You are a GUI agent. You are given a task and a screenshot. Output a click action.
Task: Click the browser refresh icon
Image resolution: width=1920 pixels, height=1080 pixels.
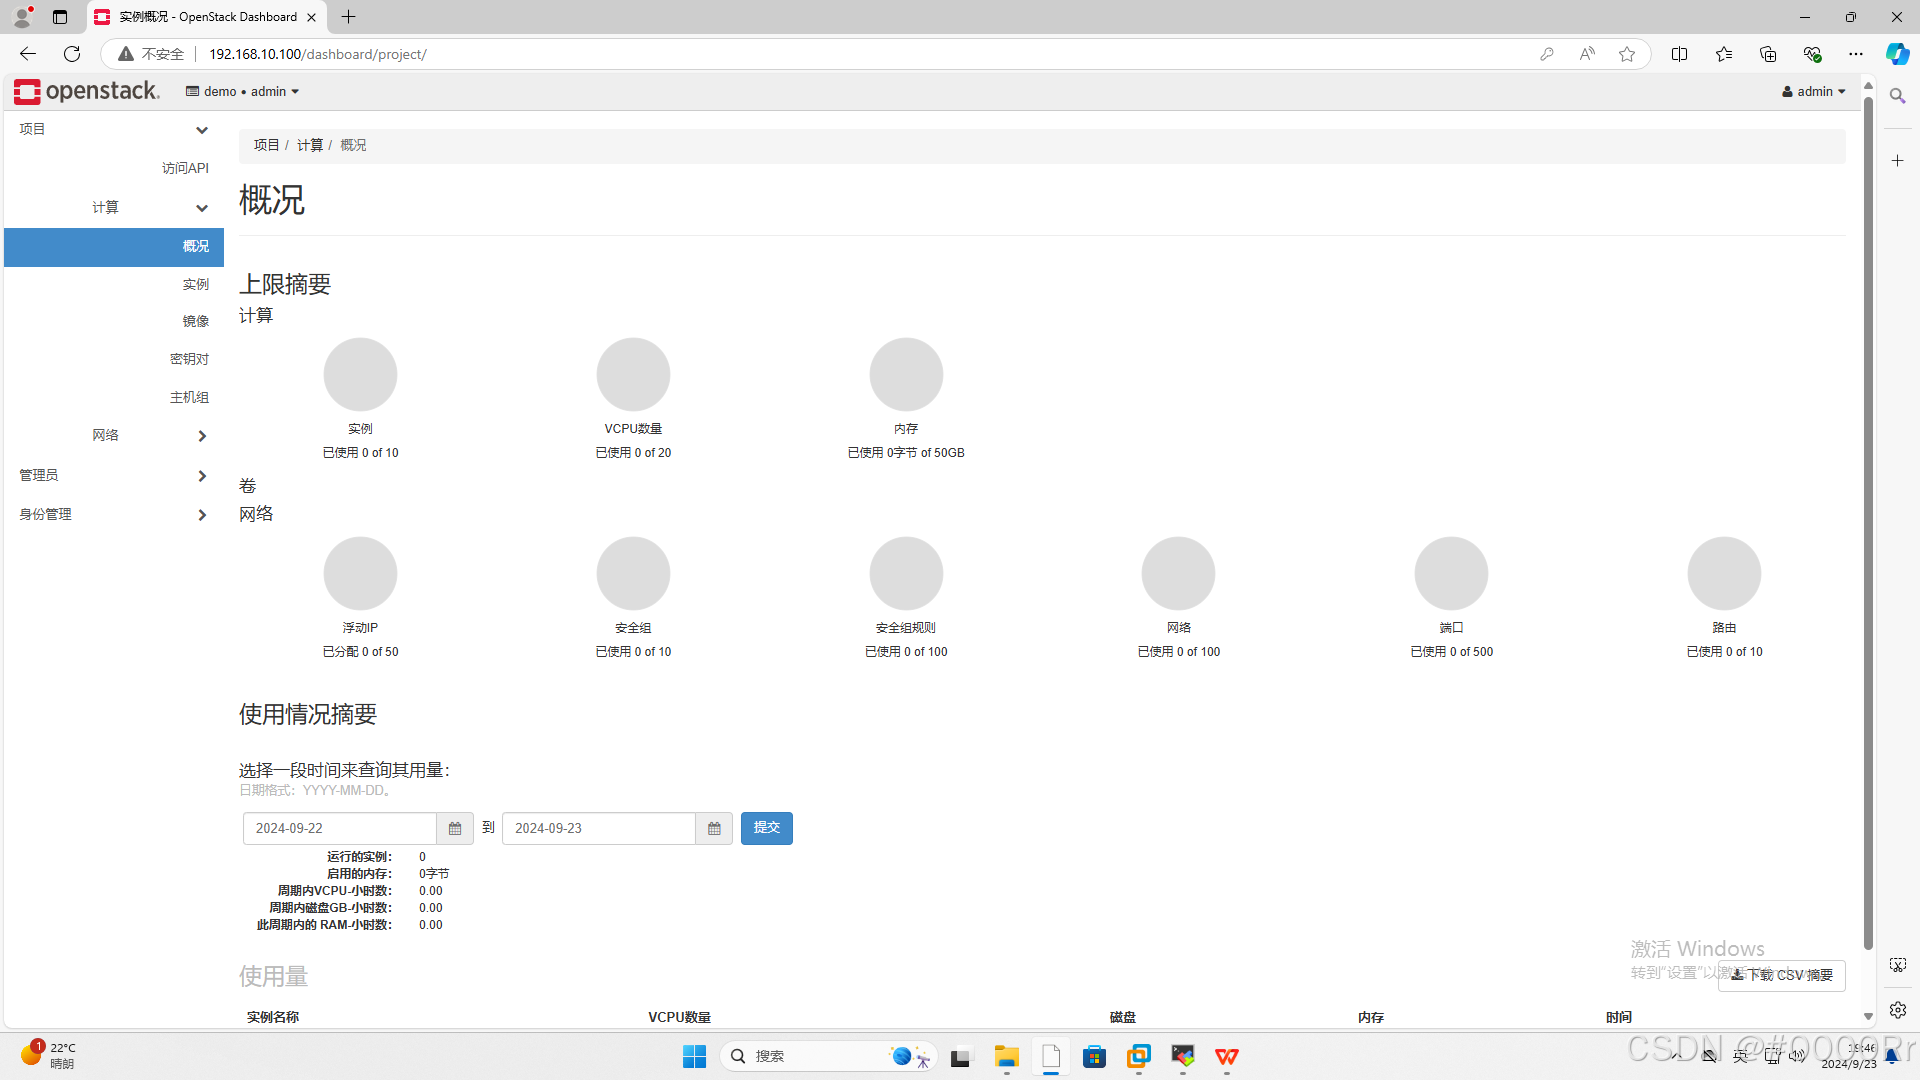[72, 54]
